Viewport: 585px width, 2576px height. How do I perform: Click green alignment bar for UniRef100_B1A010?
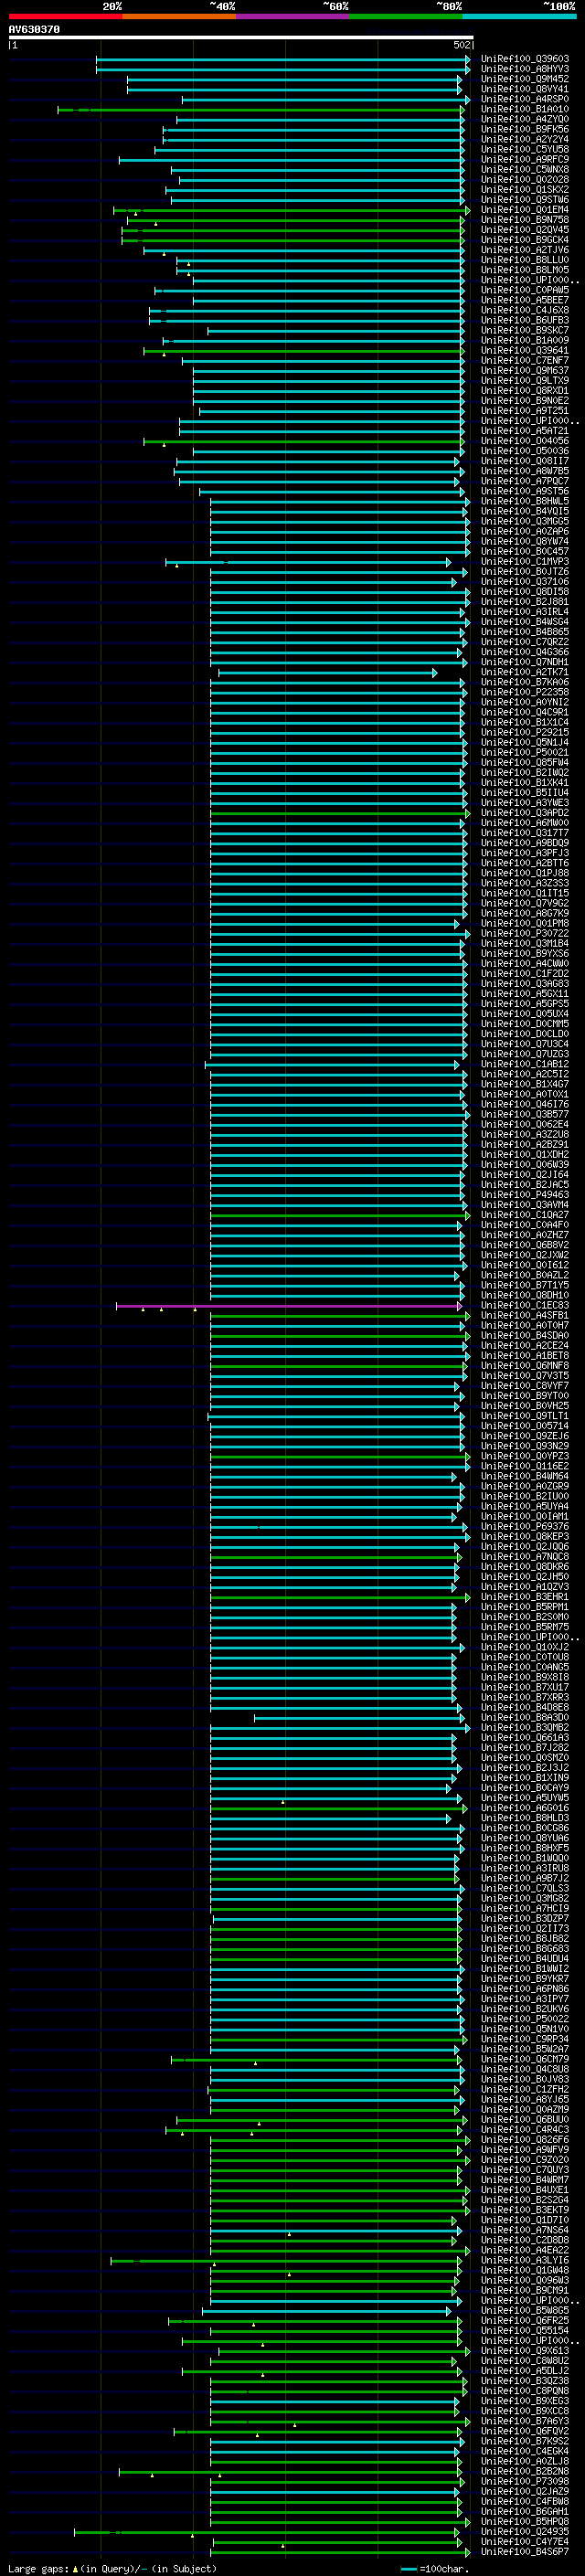coord(262,110)
